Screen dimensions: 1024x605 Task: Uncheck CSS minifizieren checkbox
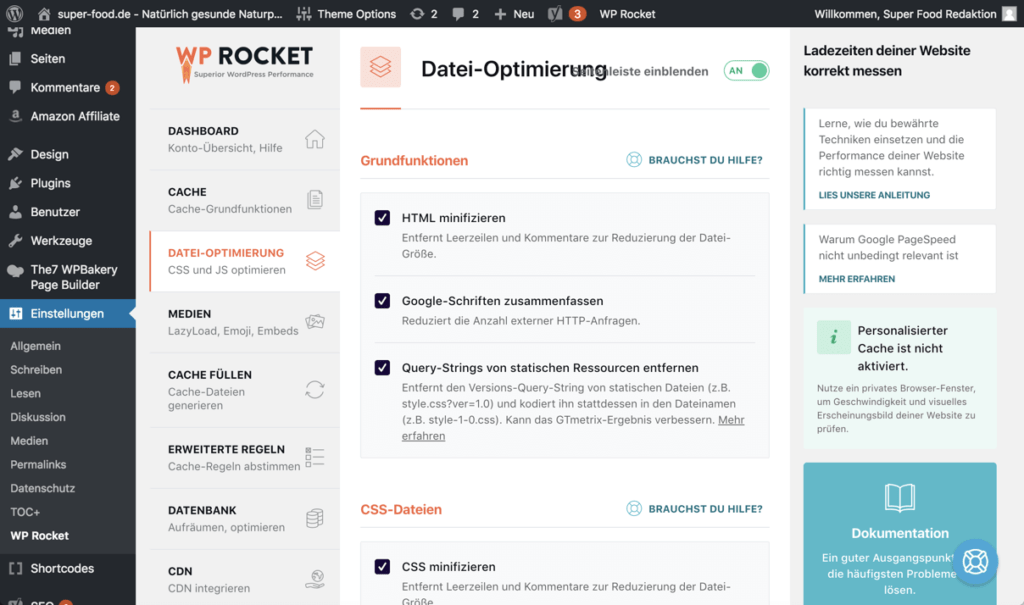[382, 567]
